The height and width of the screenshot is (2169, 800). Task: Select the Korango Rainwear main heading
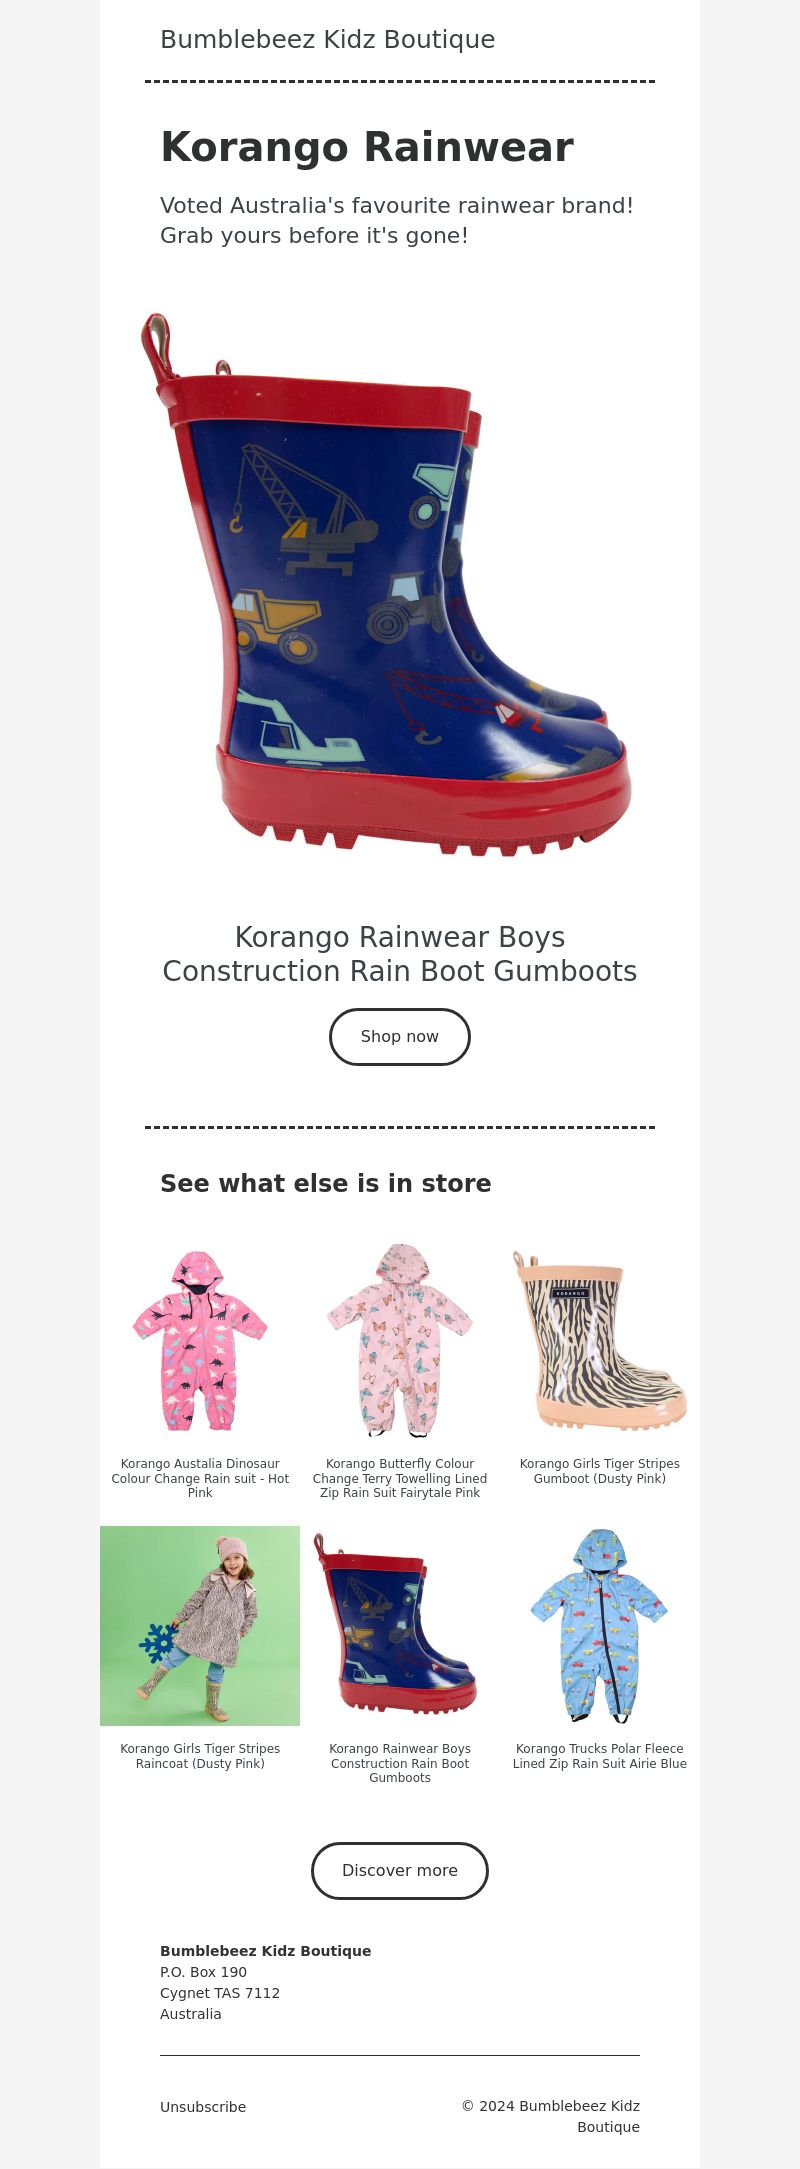click(367, 147)
